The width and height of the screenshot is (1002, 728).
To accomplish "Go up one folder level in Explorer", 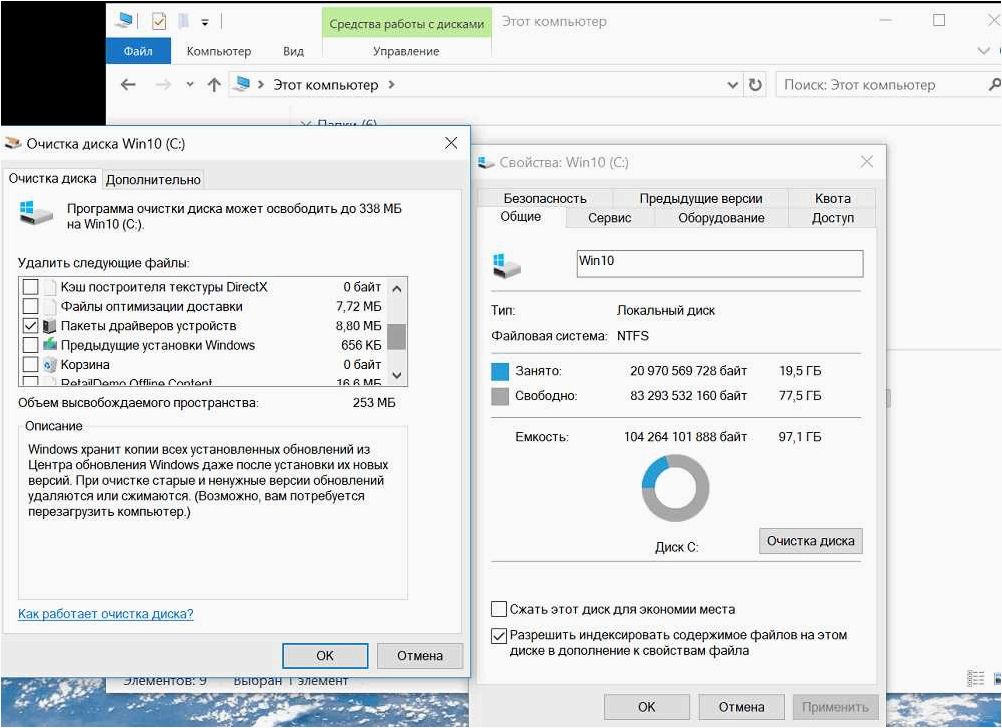I will coord(214,84).
